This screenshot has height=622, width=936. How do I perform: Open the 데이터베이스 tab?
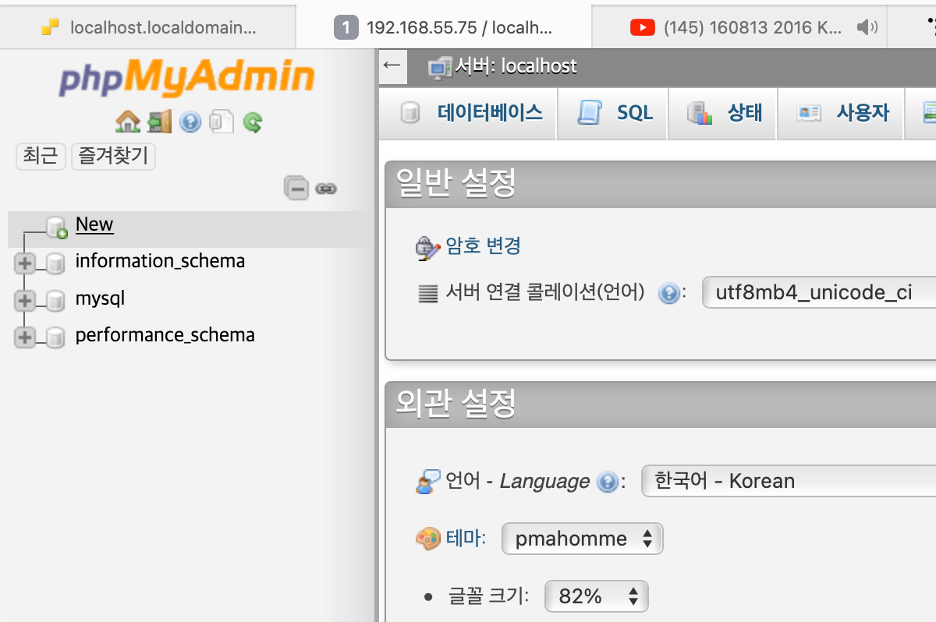click(468, 113)
